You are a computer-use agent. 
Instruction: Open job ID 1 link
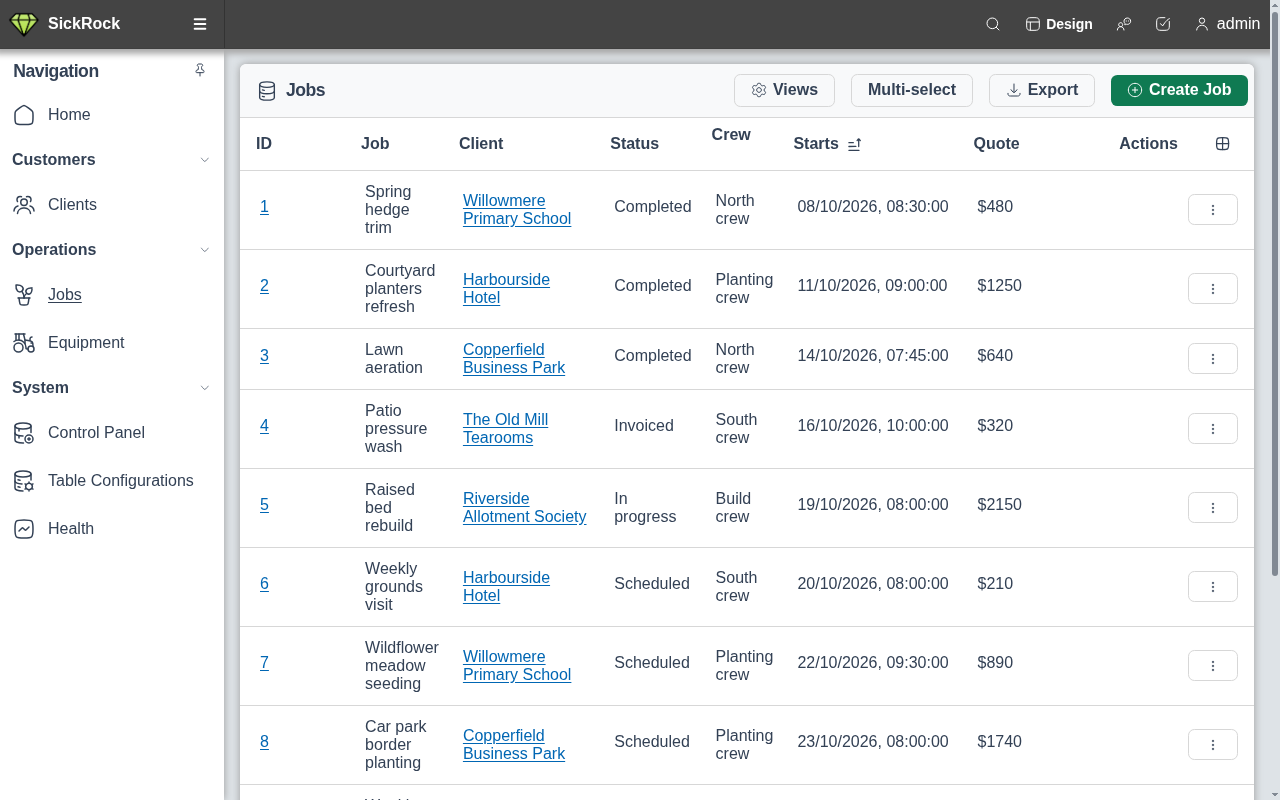point(264,207)
